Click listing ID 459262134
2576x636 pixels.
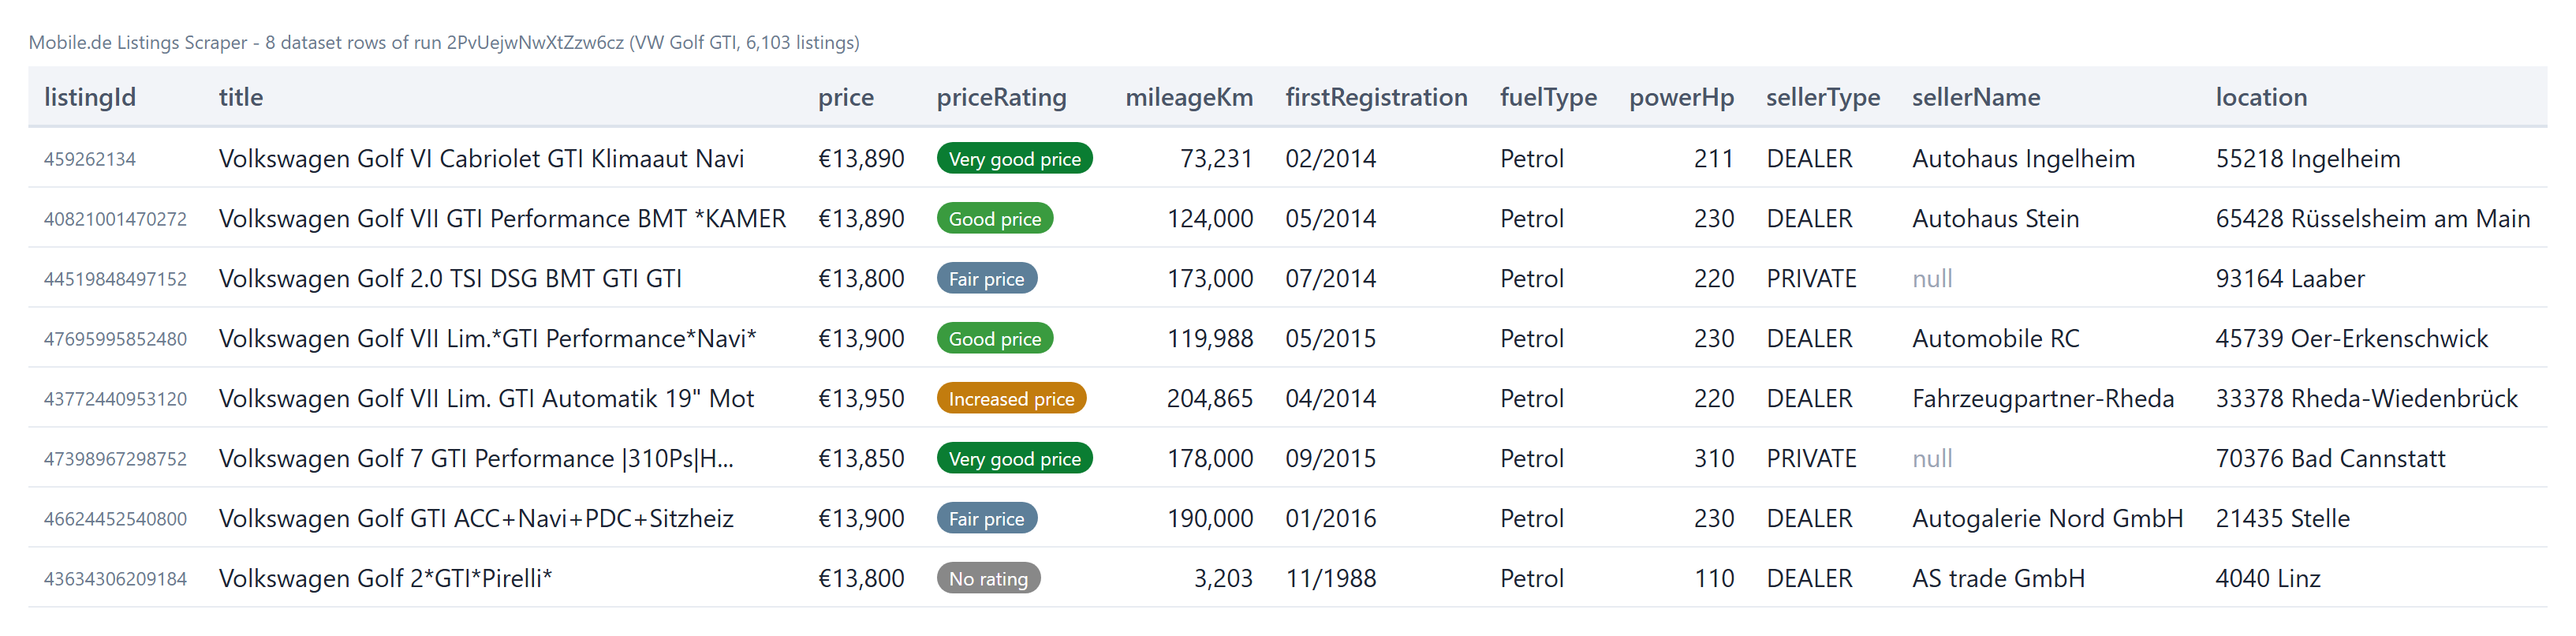pos(90,159)
